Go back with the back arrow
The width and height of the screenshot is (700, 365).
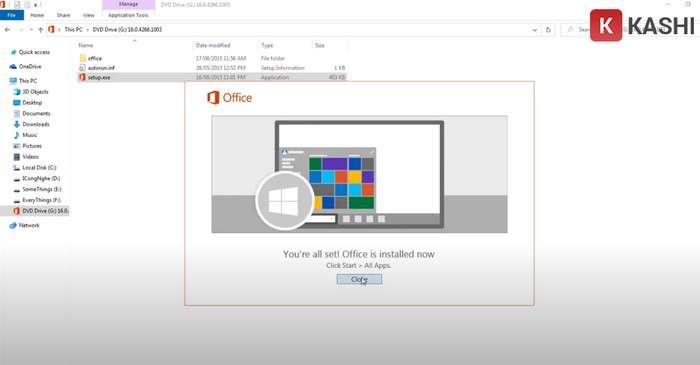(8, 29)
